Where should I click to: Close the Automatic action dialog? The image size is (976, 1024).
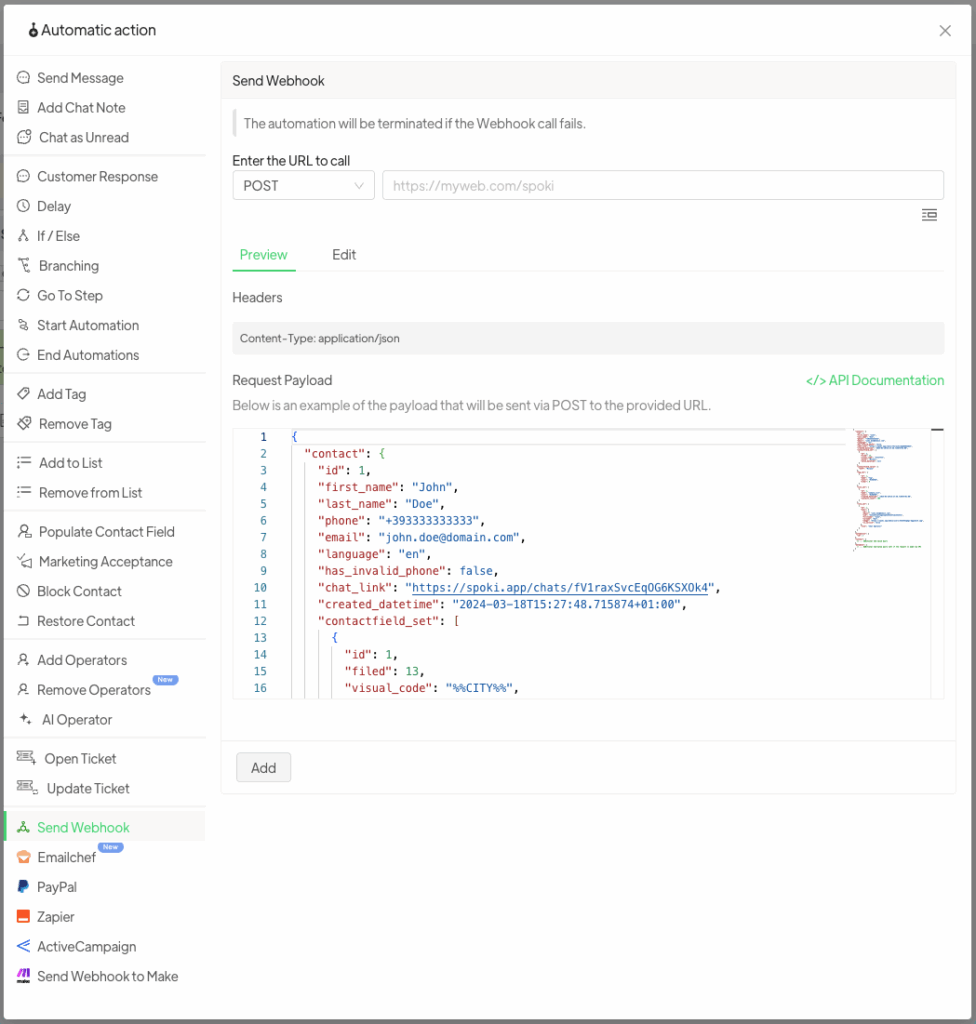coord(945,31)
